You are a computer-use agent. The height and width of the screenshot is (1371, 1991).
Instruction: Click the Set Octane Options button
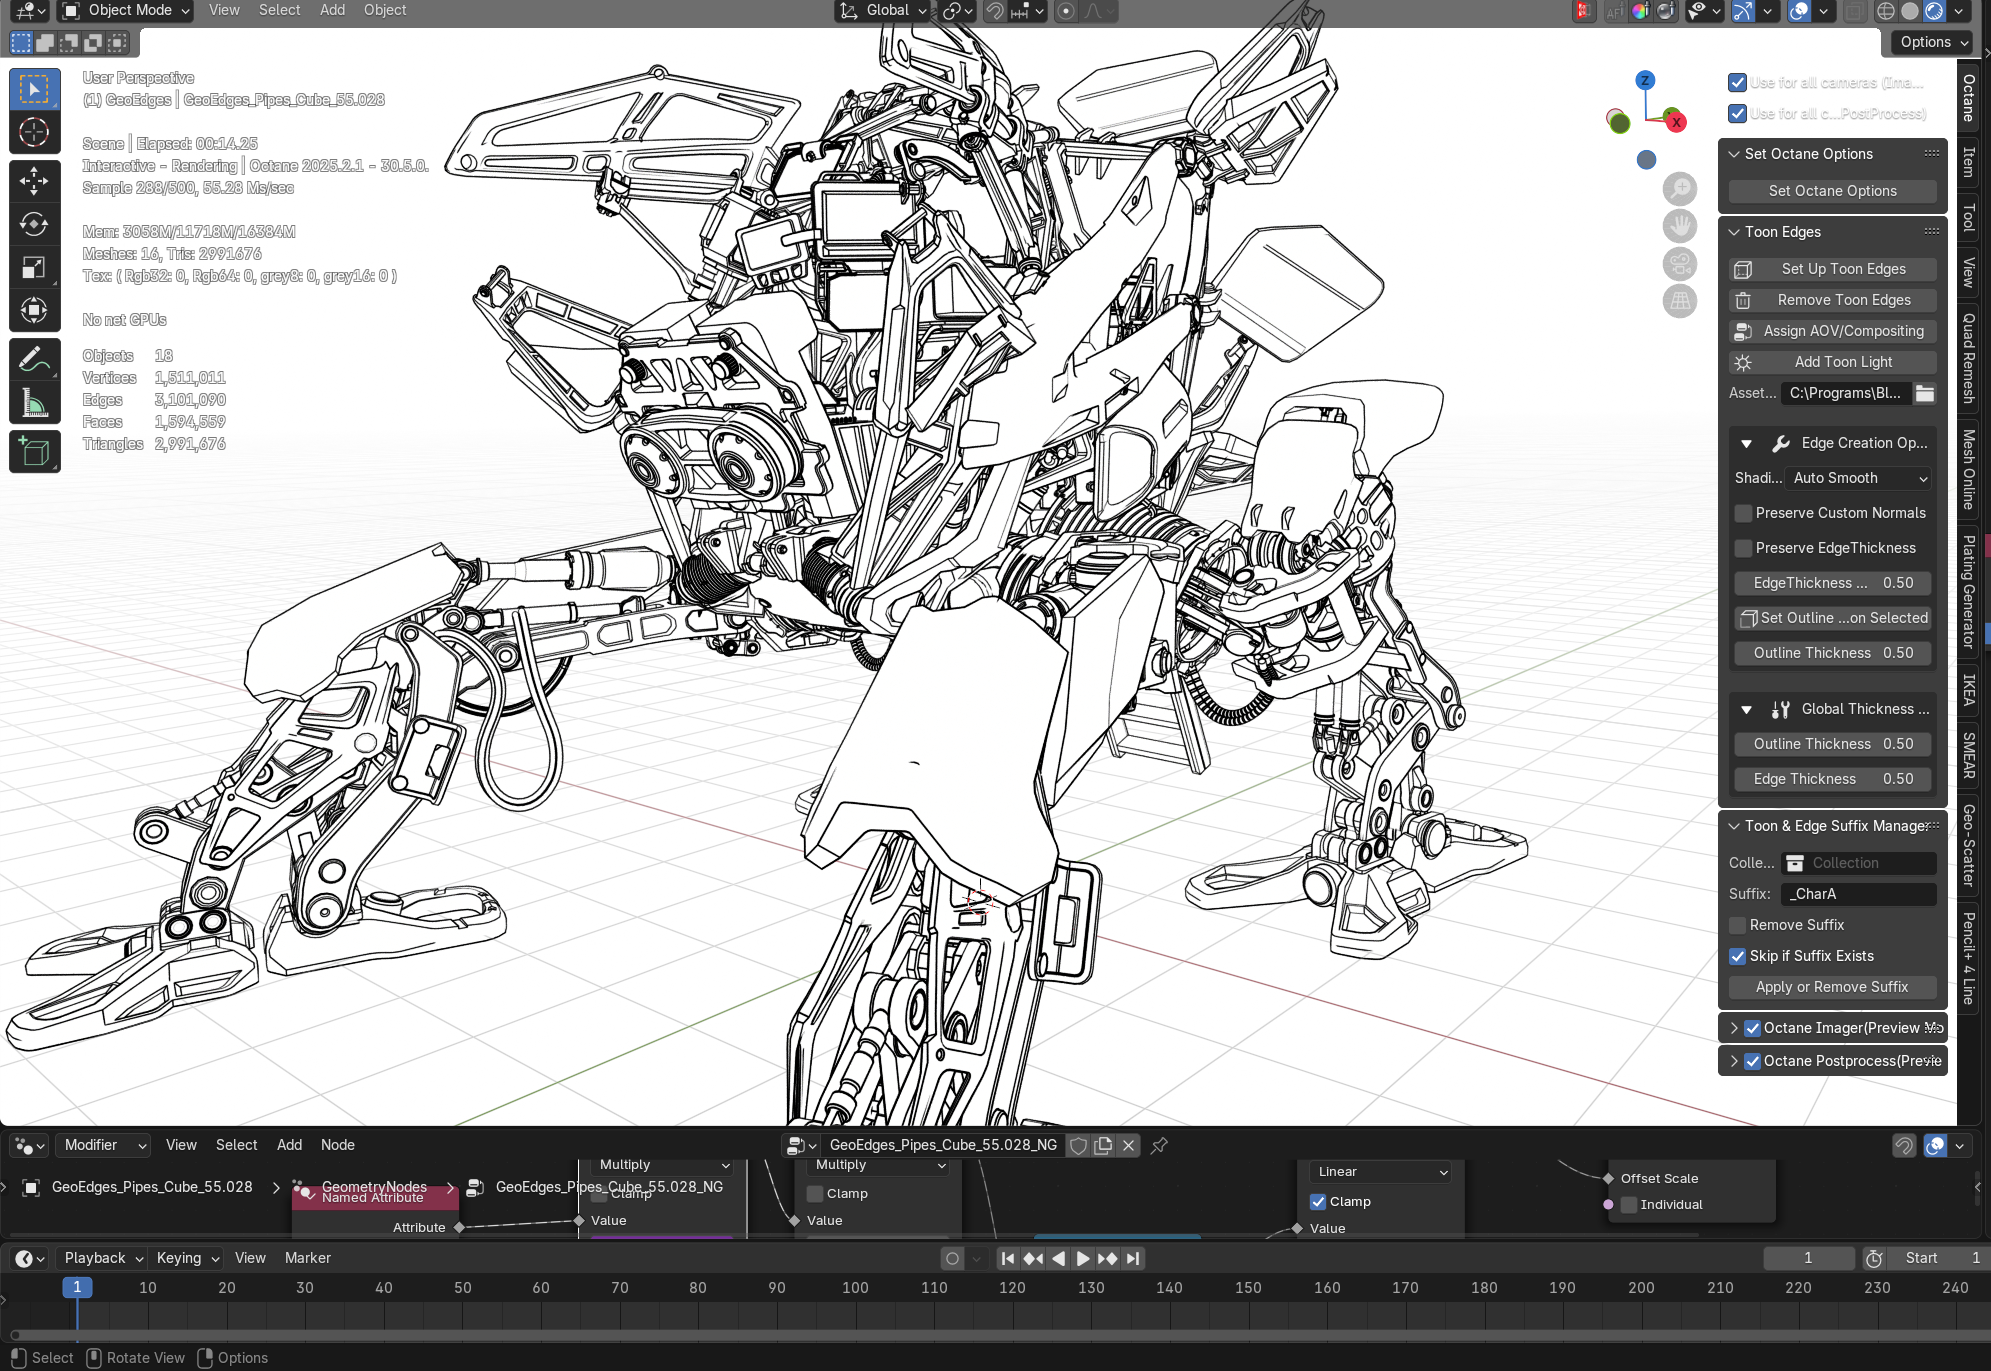[x=1832, y=192]
